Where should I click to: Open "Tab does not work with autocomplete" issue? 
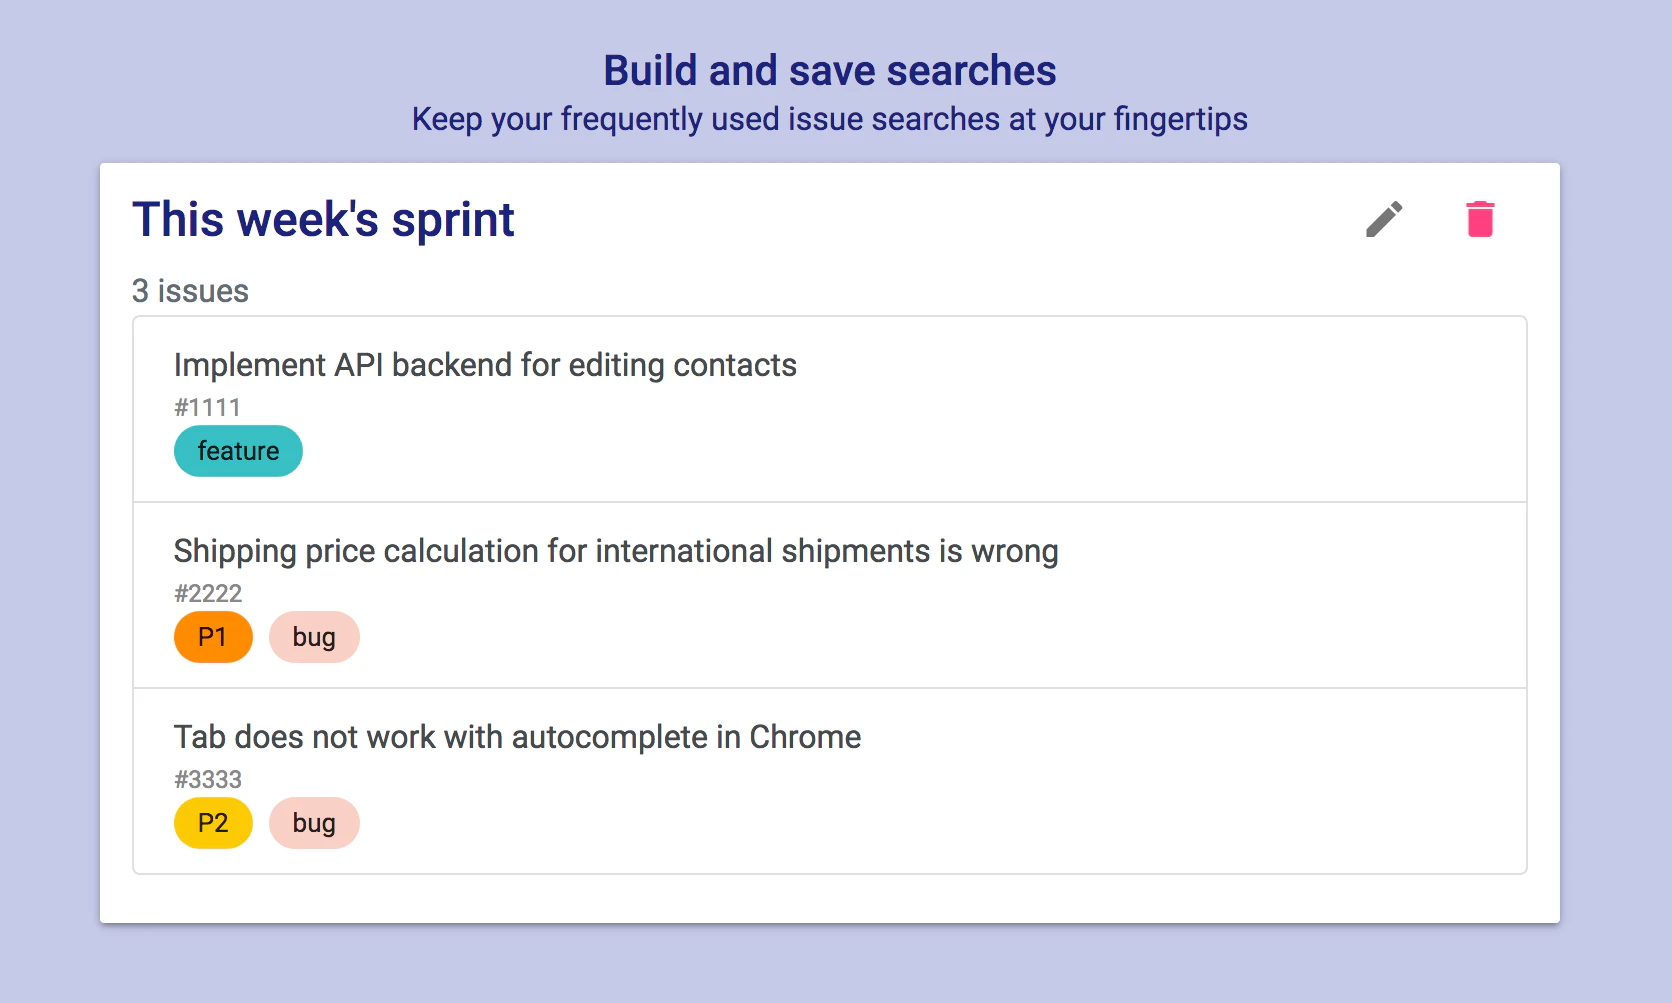[x=517, y=737]
